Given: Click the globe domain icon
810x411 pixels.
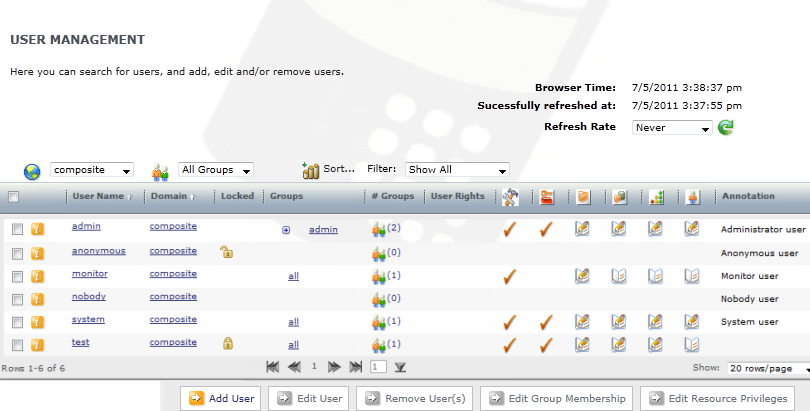Looking at the screenshot, I should pyautogui.click(x=32, y=171).
